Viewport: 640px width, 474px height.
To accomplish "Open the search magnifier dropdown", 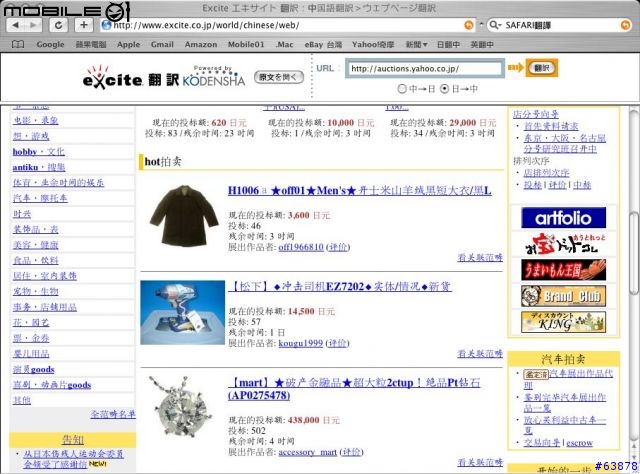I will pos(495,25).
